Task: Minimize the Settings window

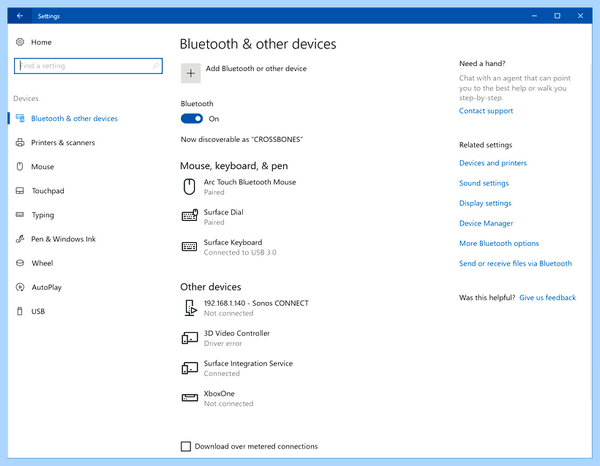Action: pos(534,16)
